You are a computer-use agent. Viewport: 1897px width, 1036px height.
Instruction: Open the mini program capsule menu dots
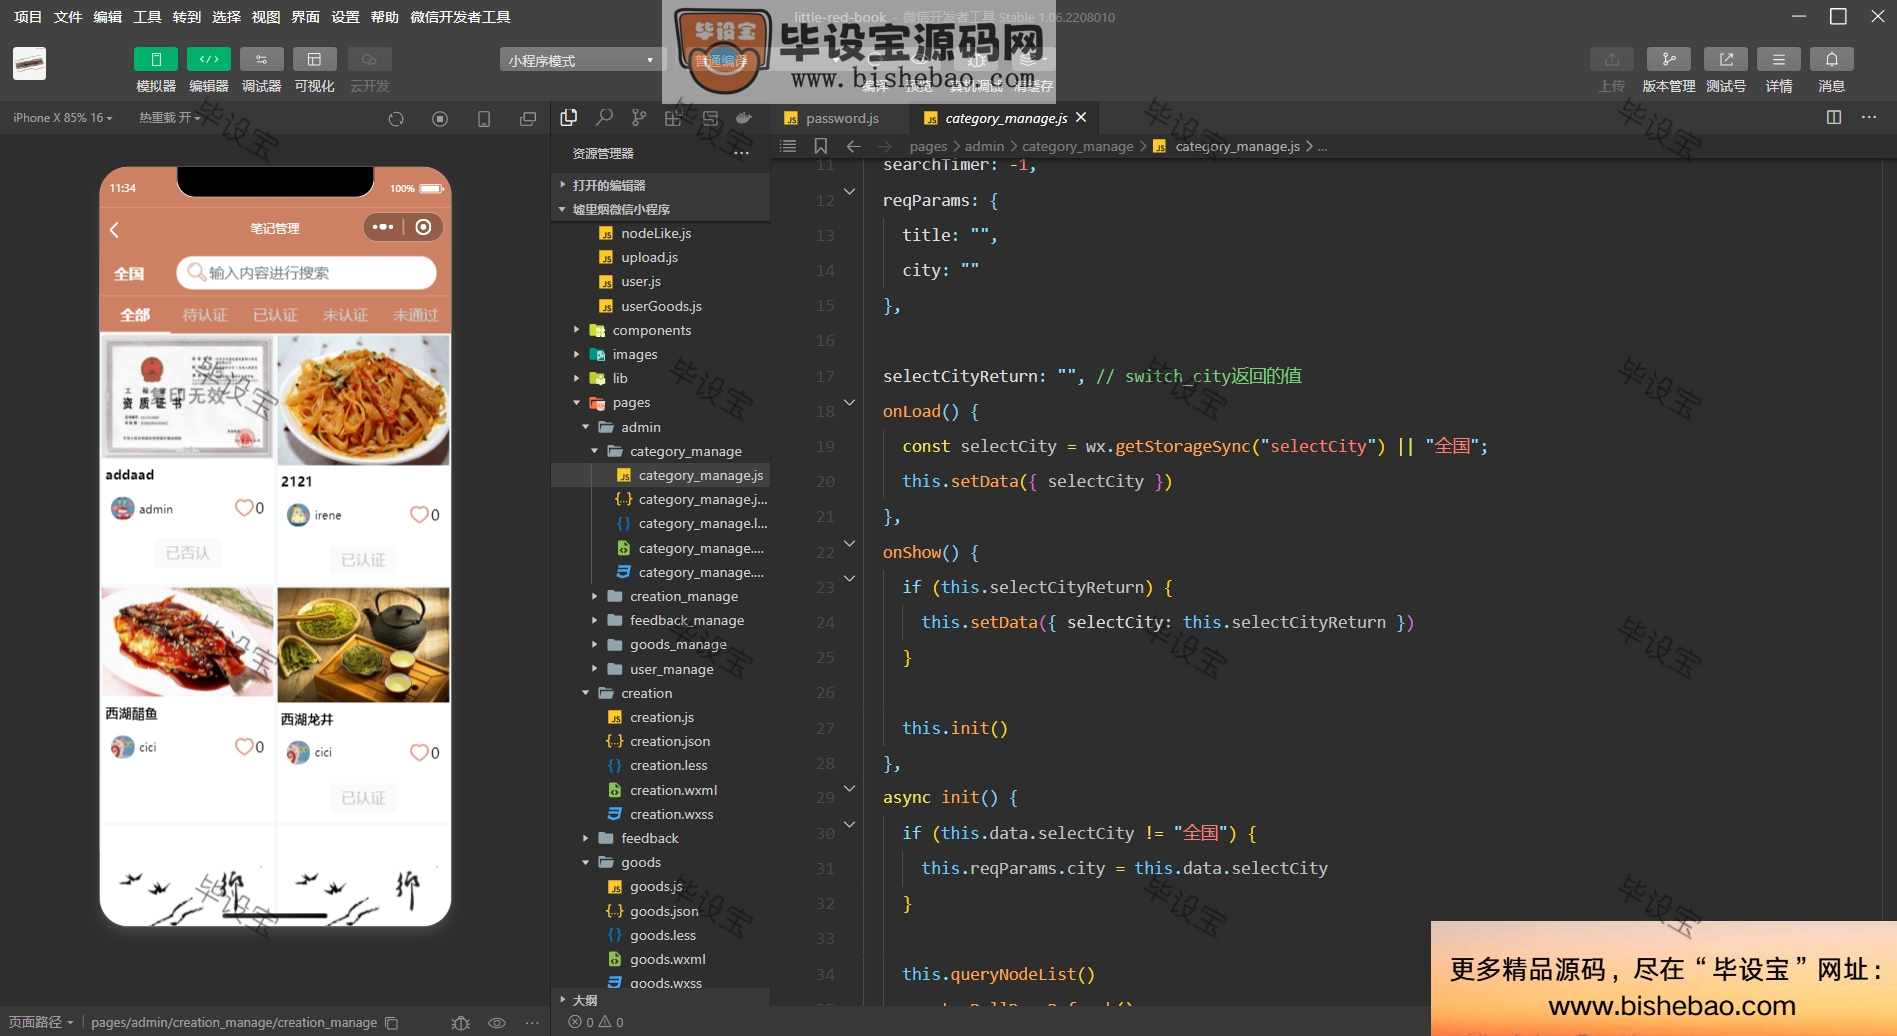pyautogui.click(x=383, y=227)
